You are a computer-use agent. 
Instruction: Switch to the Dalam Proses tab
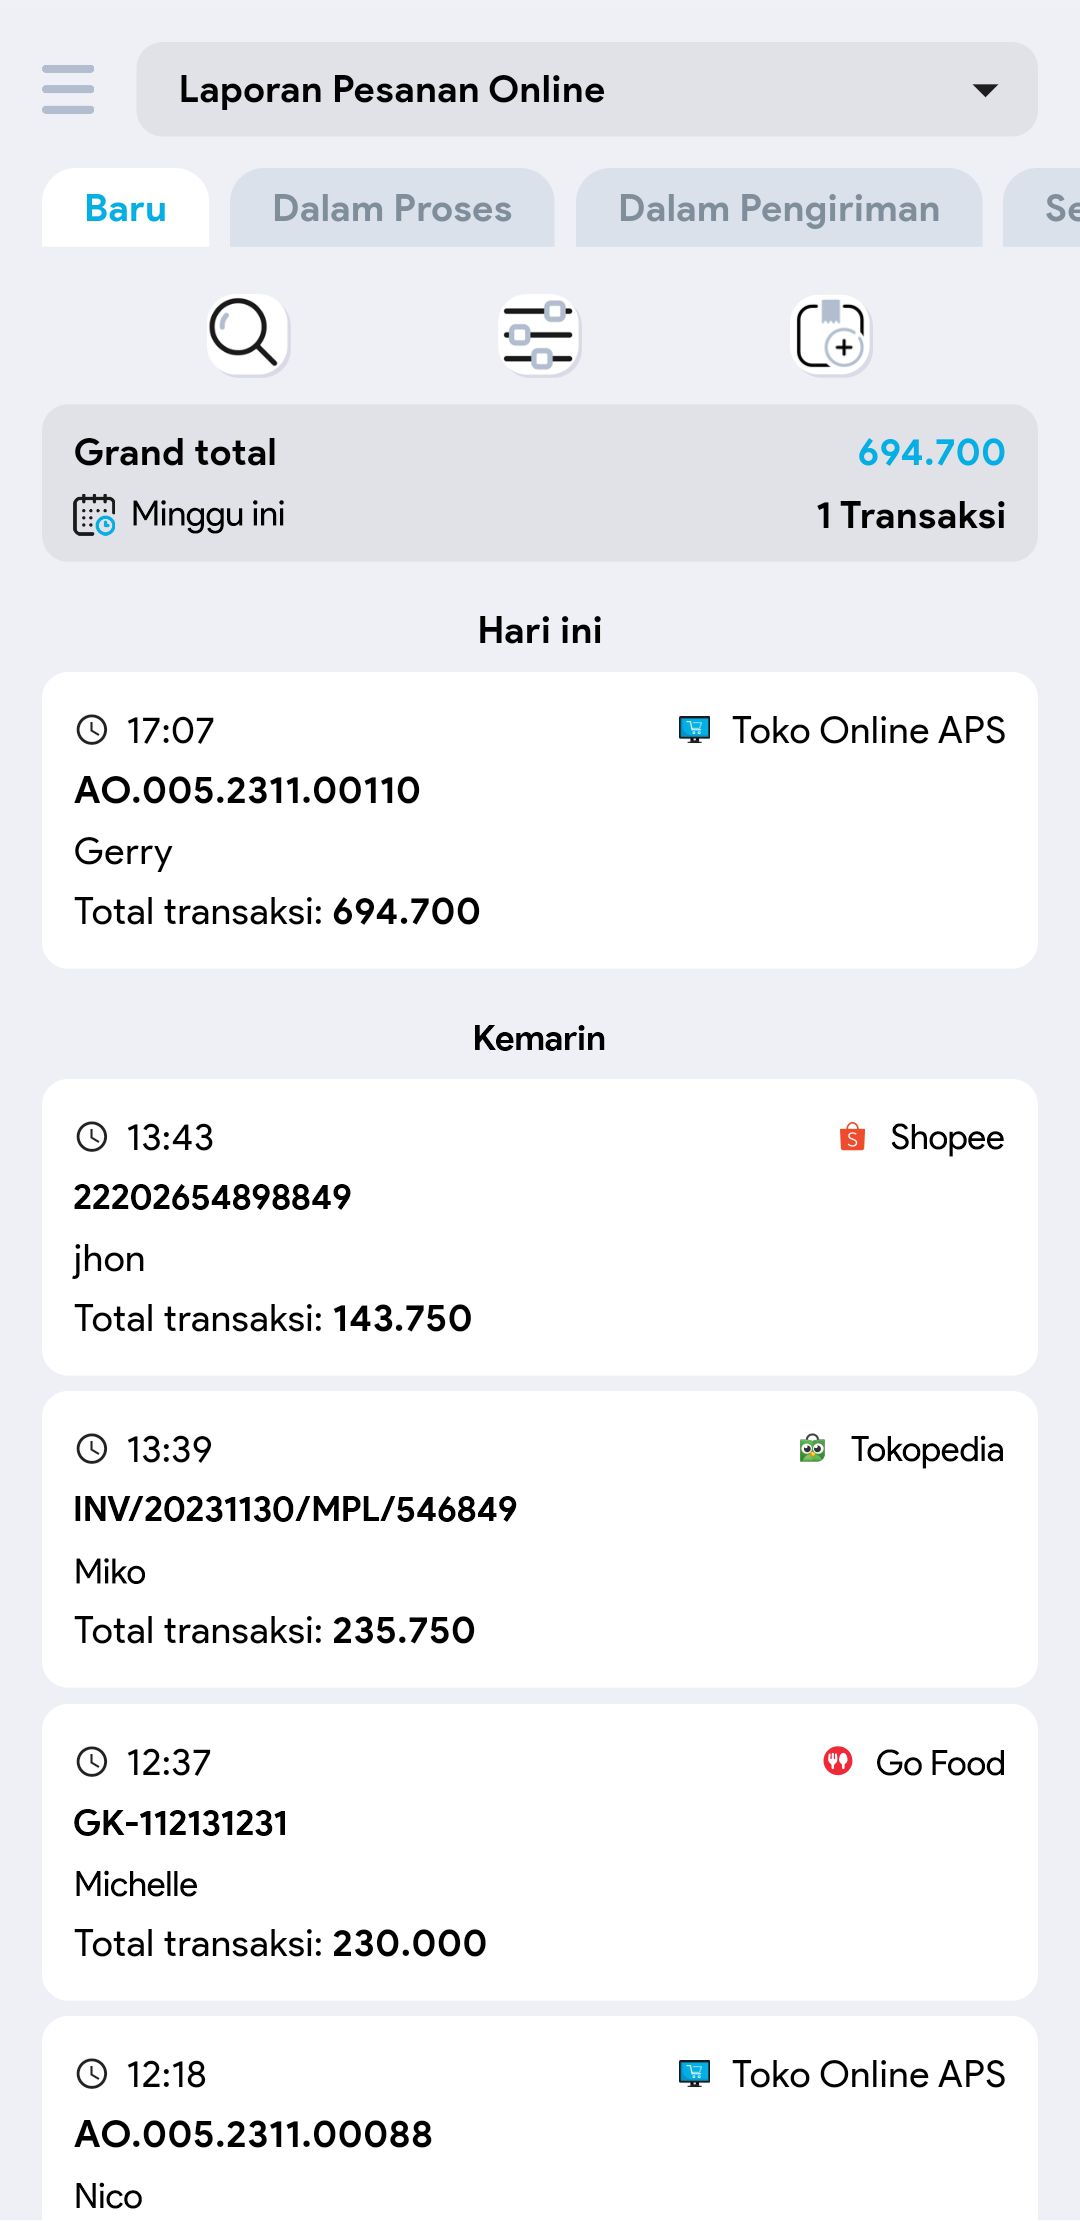coord(392,208)
